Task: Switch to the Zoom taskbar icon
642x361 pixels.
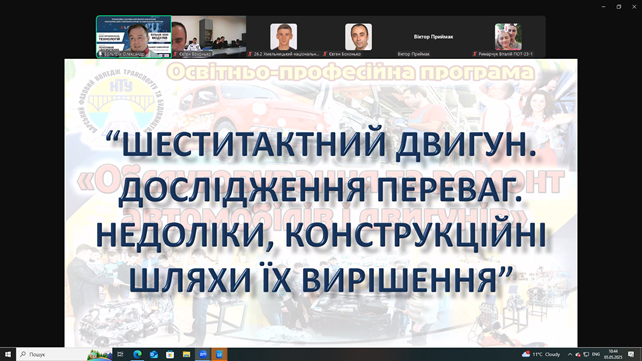Action: [203, 354]
